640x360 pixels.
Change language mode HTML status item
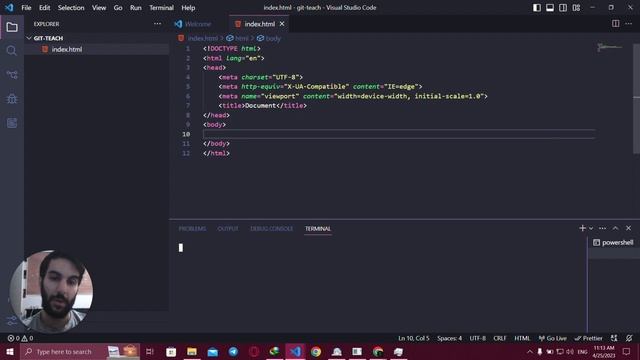(x=522, y=338)
